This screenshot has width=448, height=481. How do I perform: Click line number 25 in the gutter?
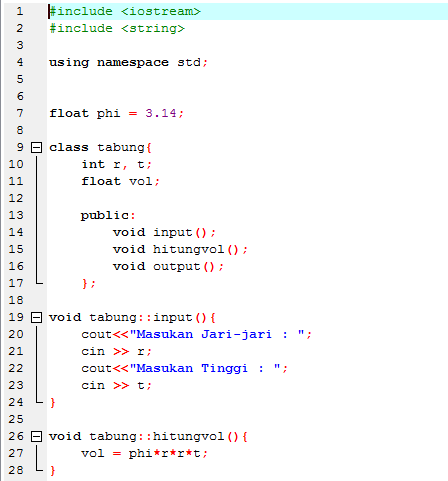point(16,419)
